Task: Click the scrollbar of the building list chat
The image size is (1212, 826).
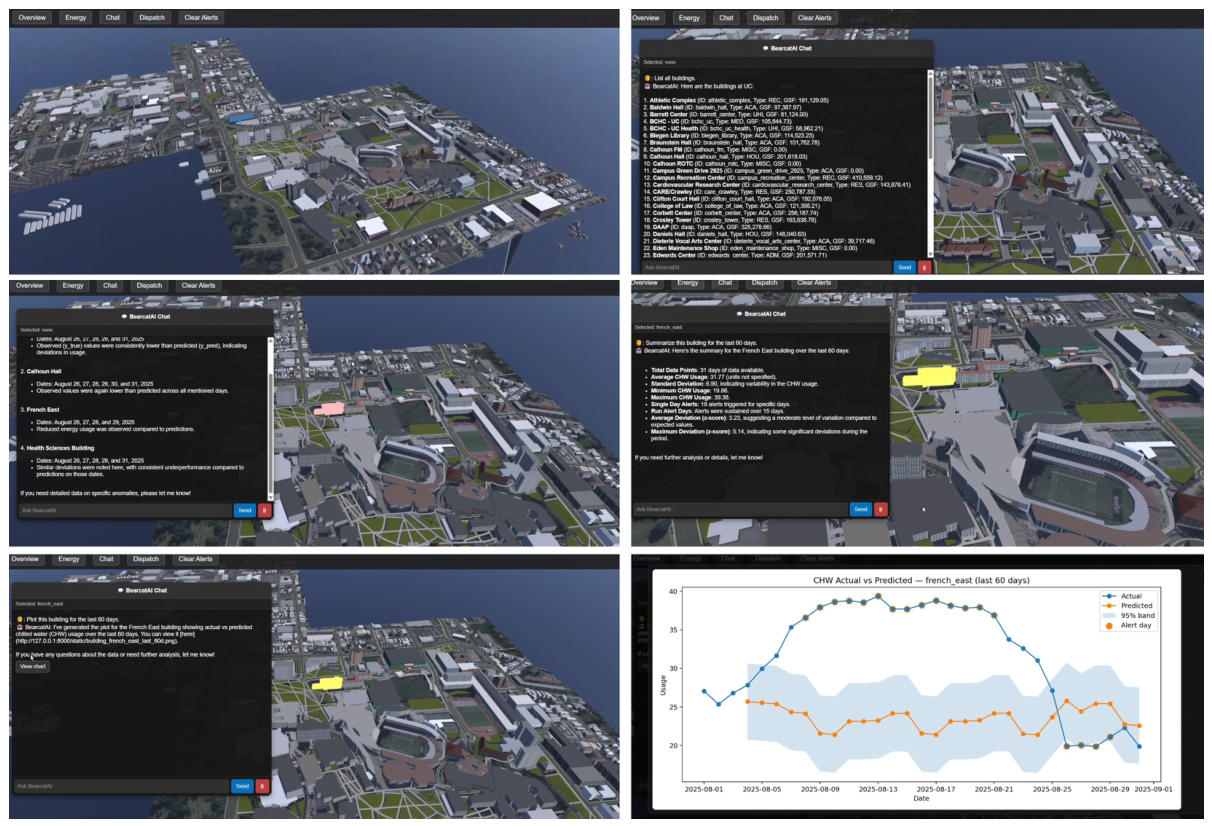Action: 929,165
